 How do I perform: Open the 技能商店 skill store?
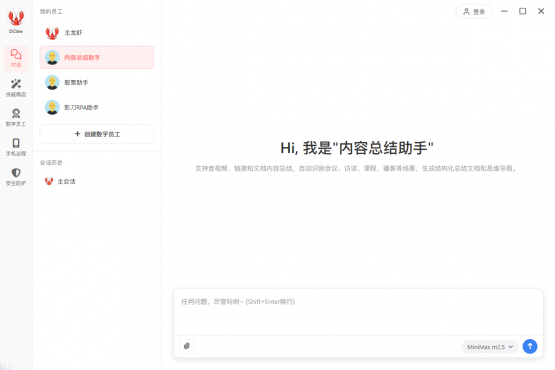pyautogui.click(x=16, y=88)
